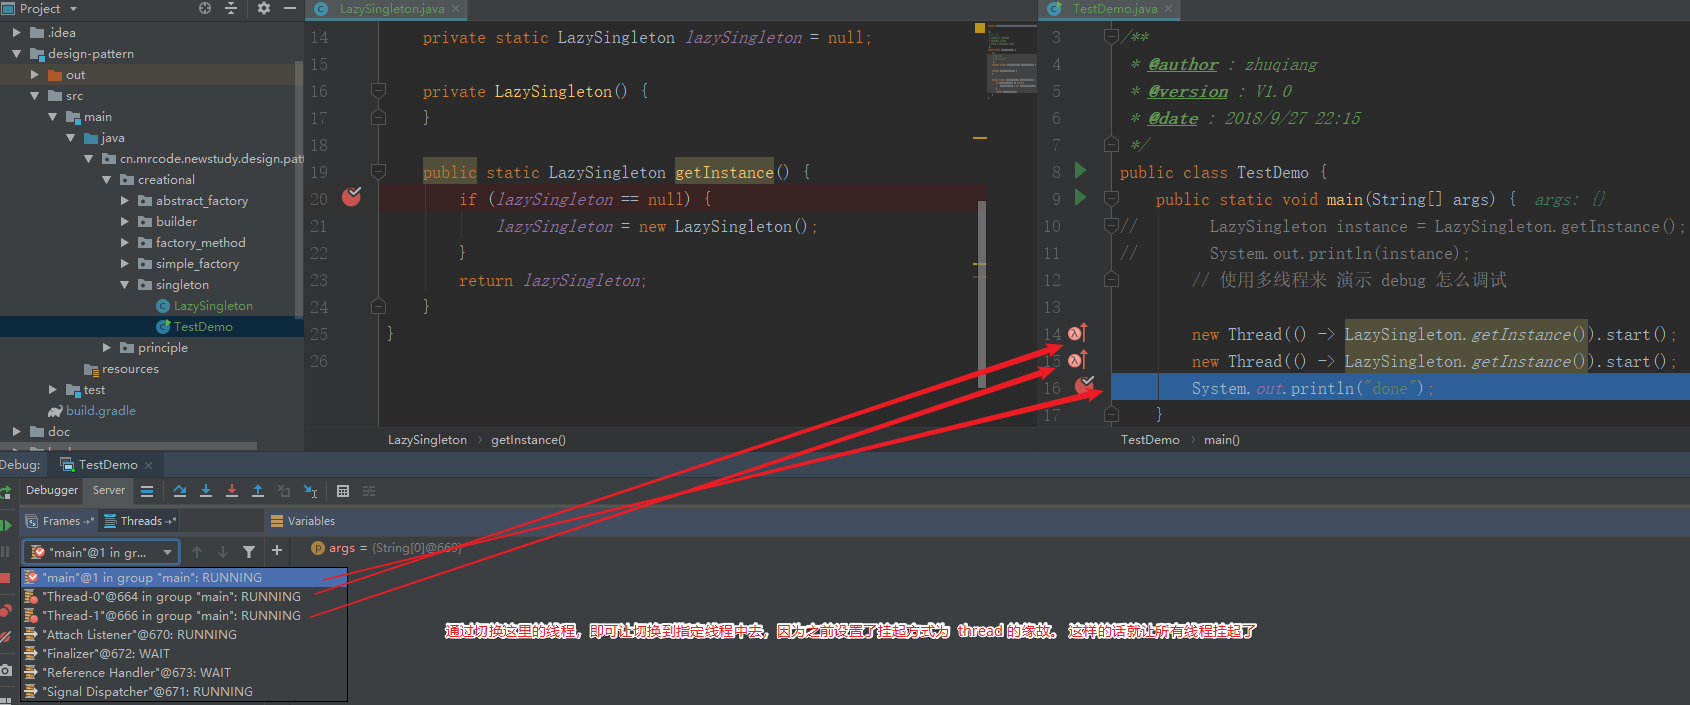Open the Evaluate Expression calculator icon

tap(343, 491)
